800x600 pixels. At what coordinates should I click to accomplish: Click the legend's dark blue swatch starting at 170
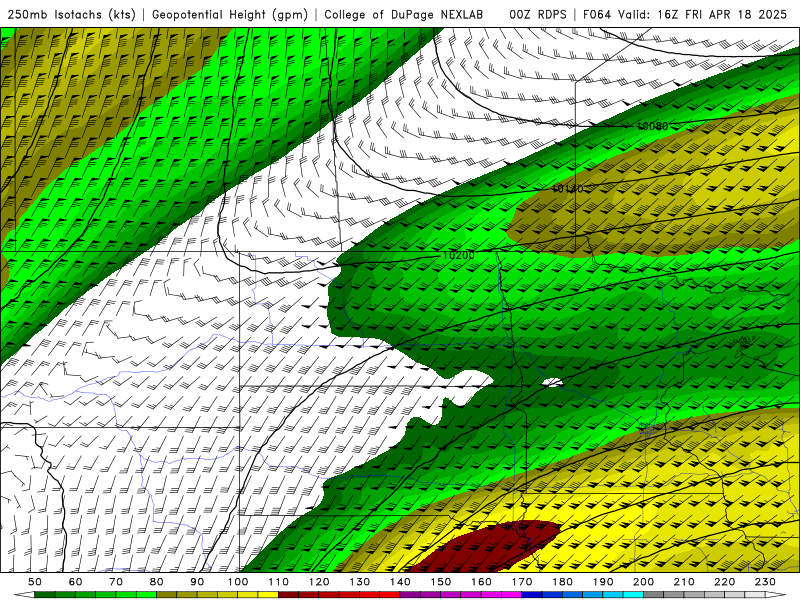coord(531,595)
